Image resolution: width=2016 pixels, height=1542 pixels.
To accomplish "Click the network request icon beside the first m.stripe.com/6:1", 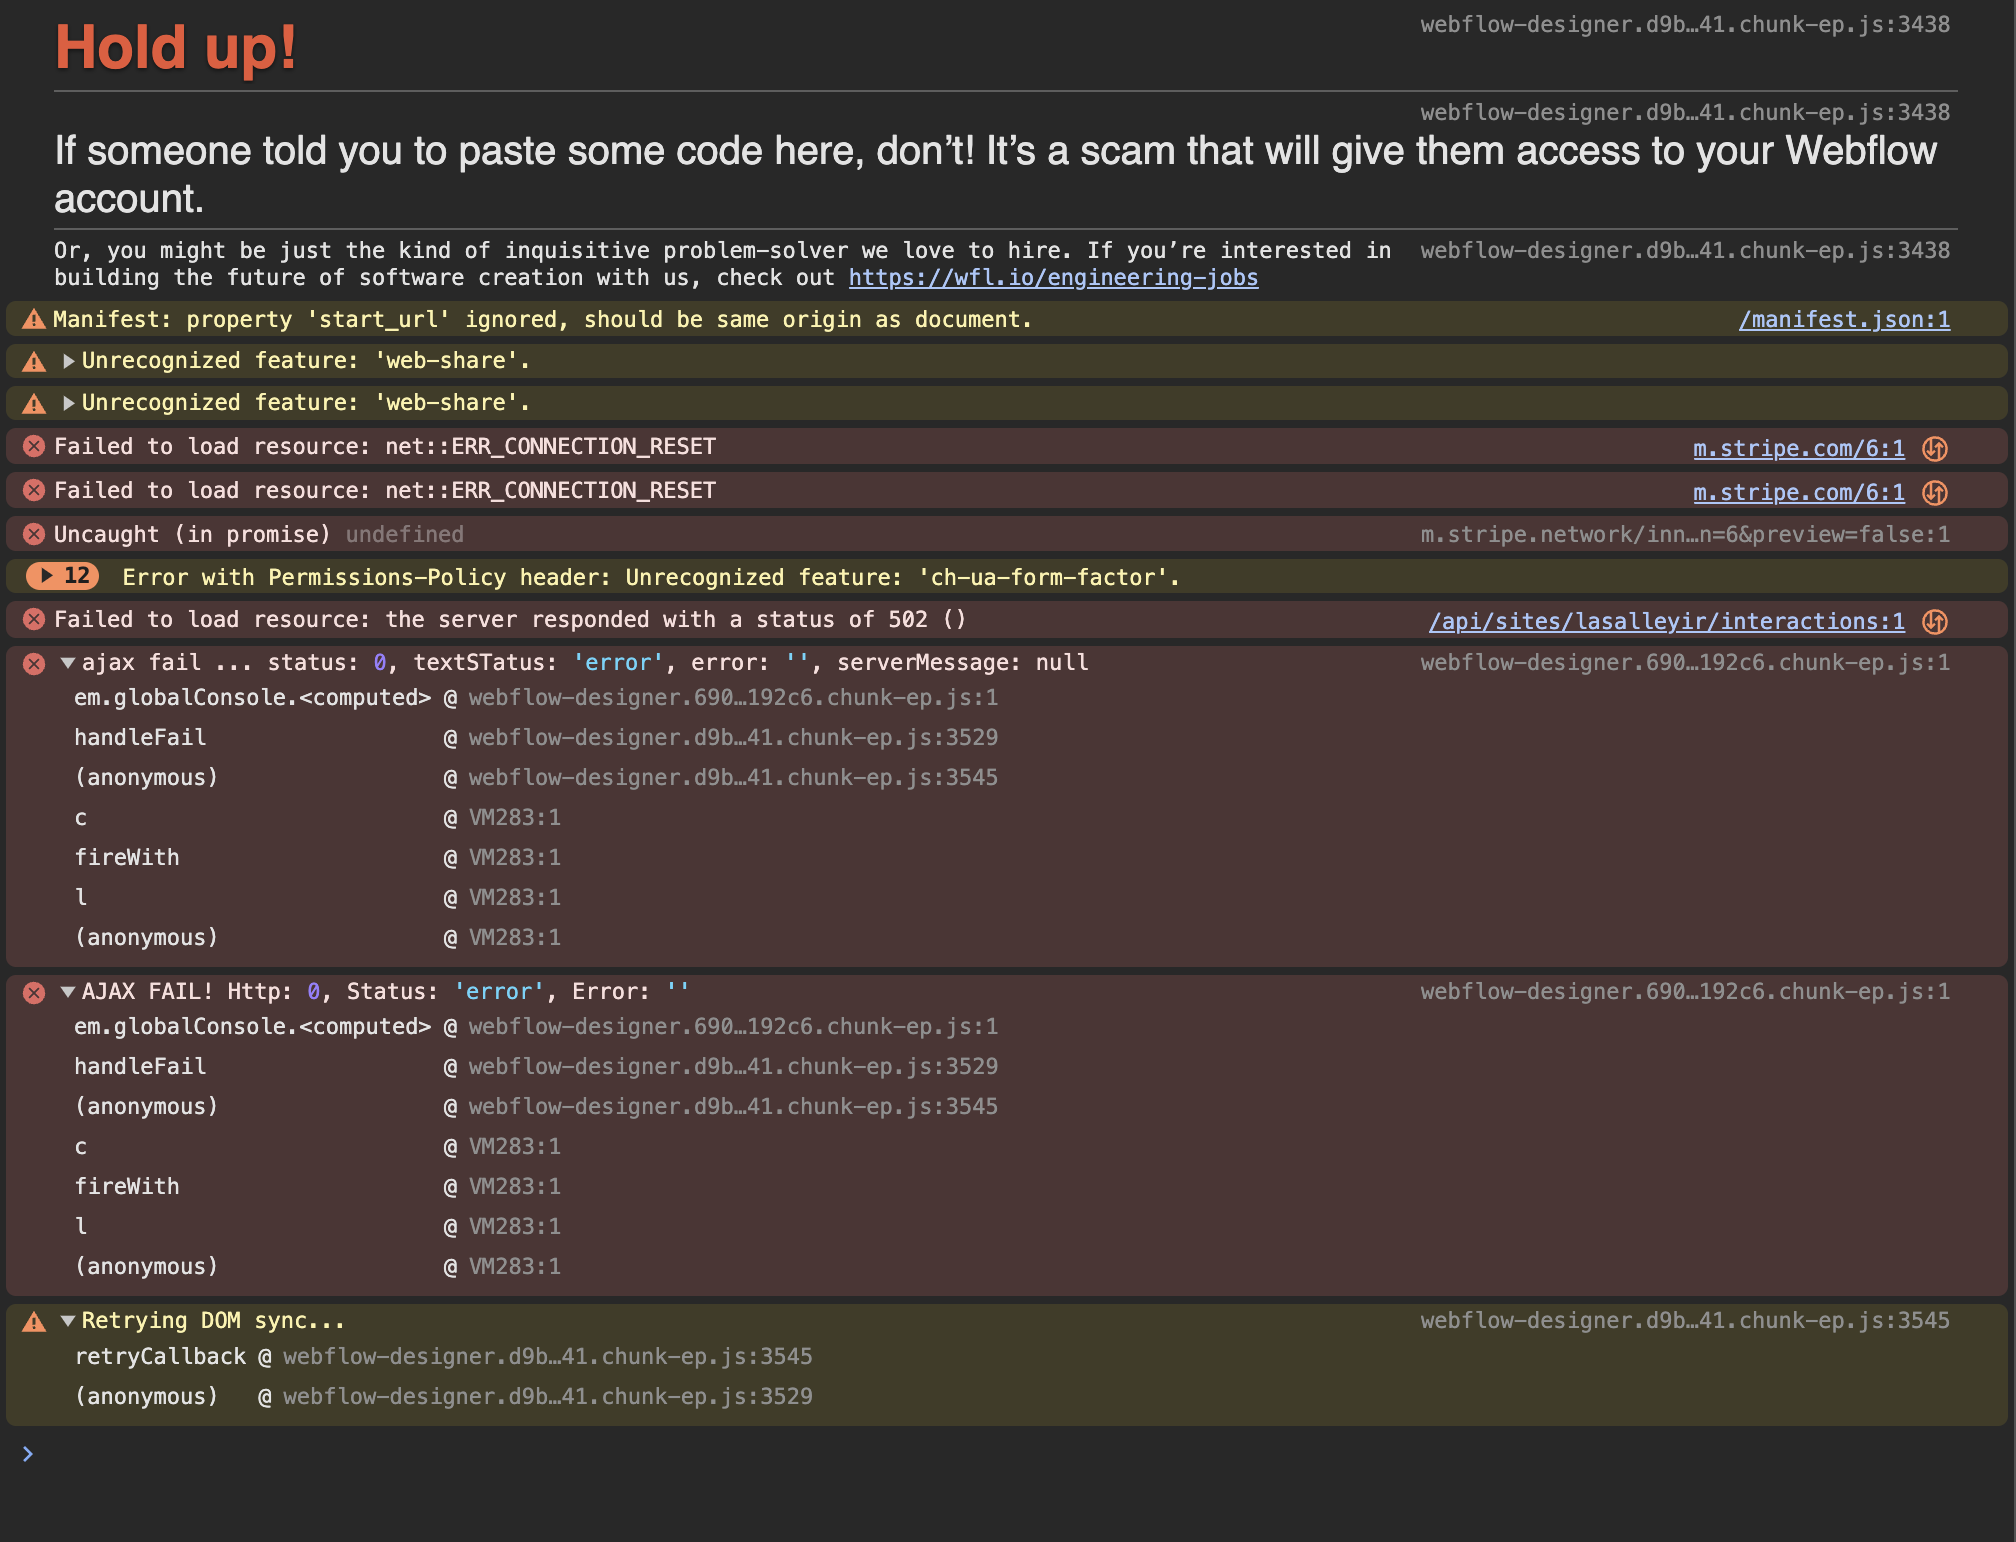I will pos(1935,449).
